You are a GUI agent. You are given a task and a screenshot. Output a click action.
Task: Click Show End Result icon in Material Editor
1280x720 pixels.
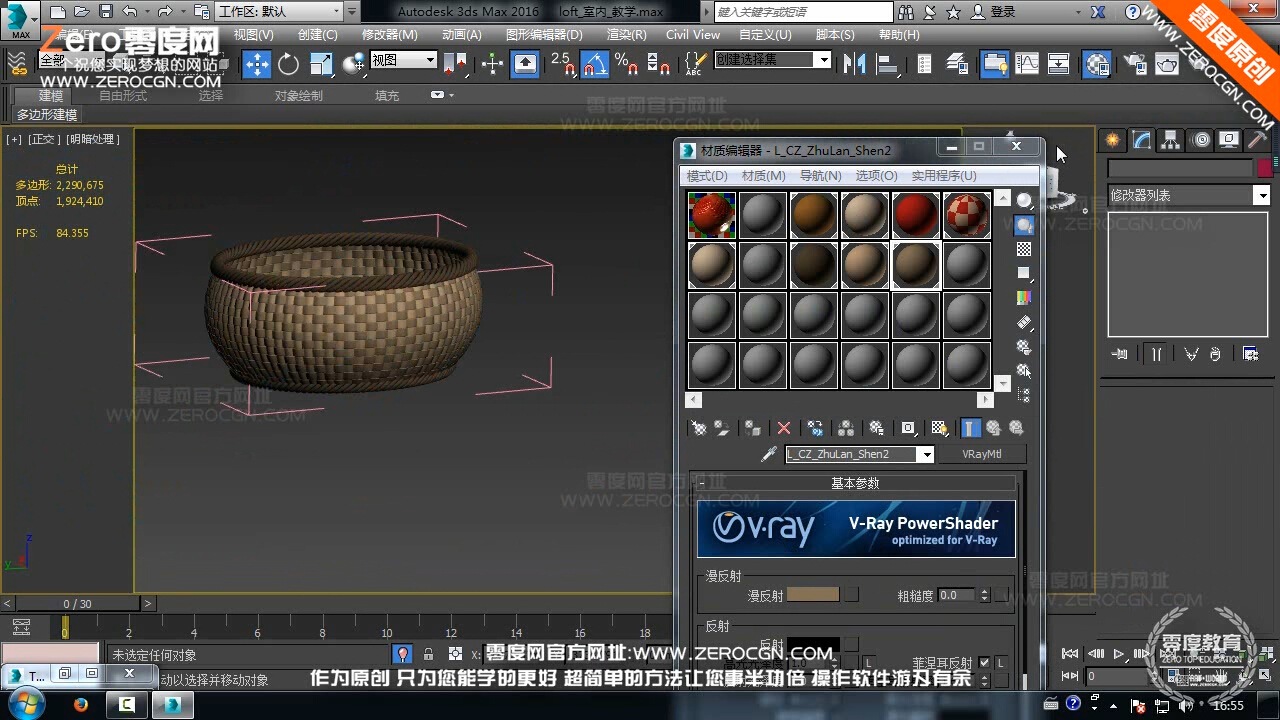tap(970, 428)
